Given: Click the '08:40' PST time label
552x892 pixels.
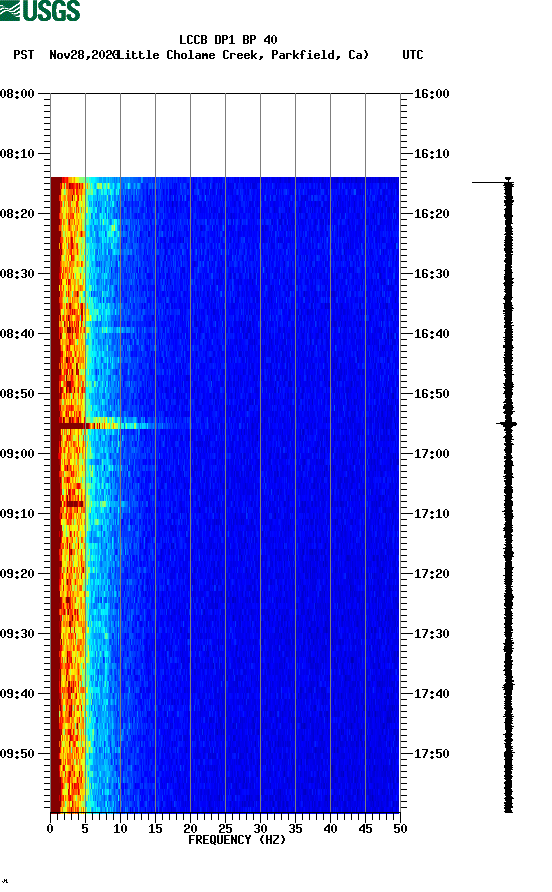Looking at the screenshot, I should point(17,333).
